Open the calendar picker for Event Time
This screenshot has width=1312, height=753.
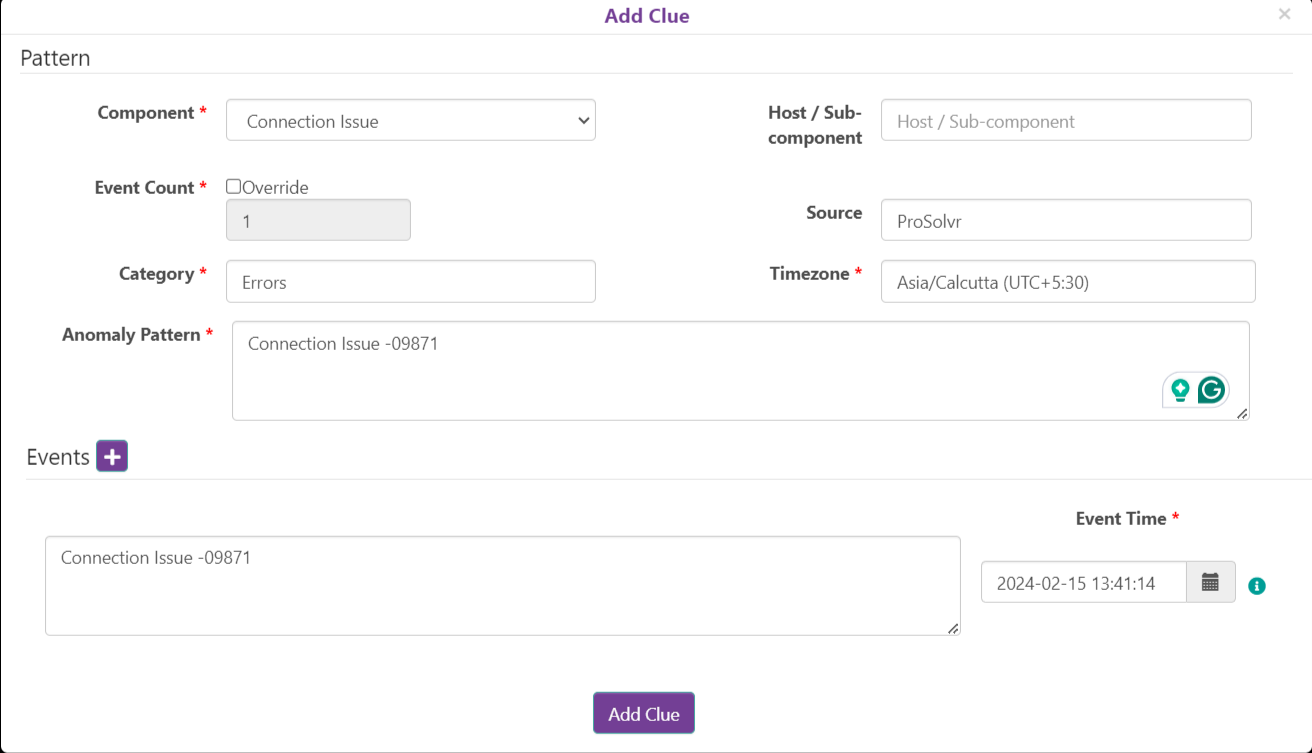(x=1210, y=582)
